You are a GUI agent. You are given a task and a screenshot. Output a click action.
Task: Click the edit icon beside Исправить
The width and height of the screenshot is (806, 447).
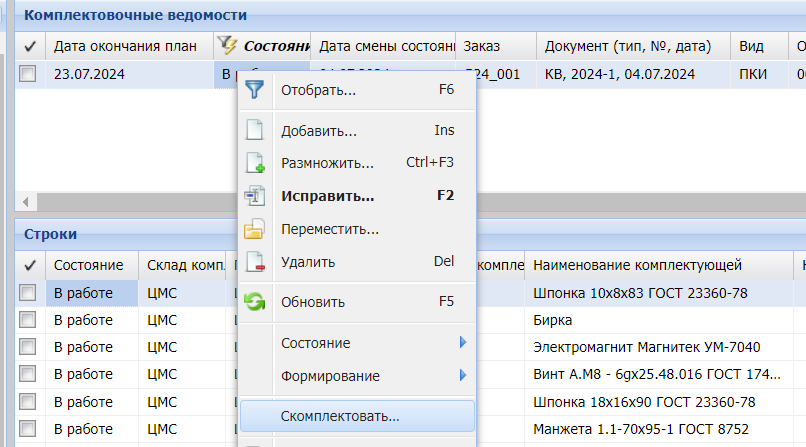point(255,196)
